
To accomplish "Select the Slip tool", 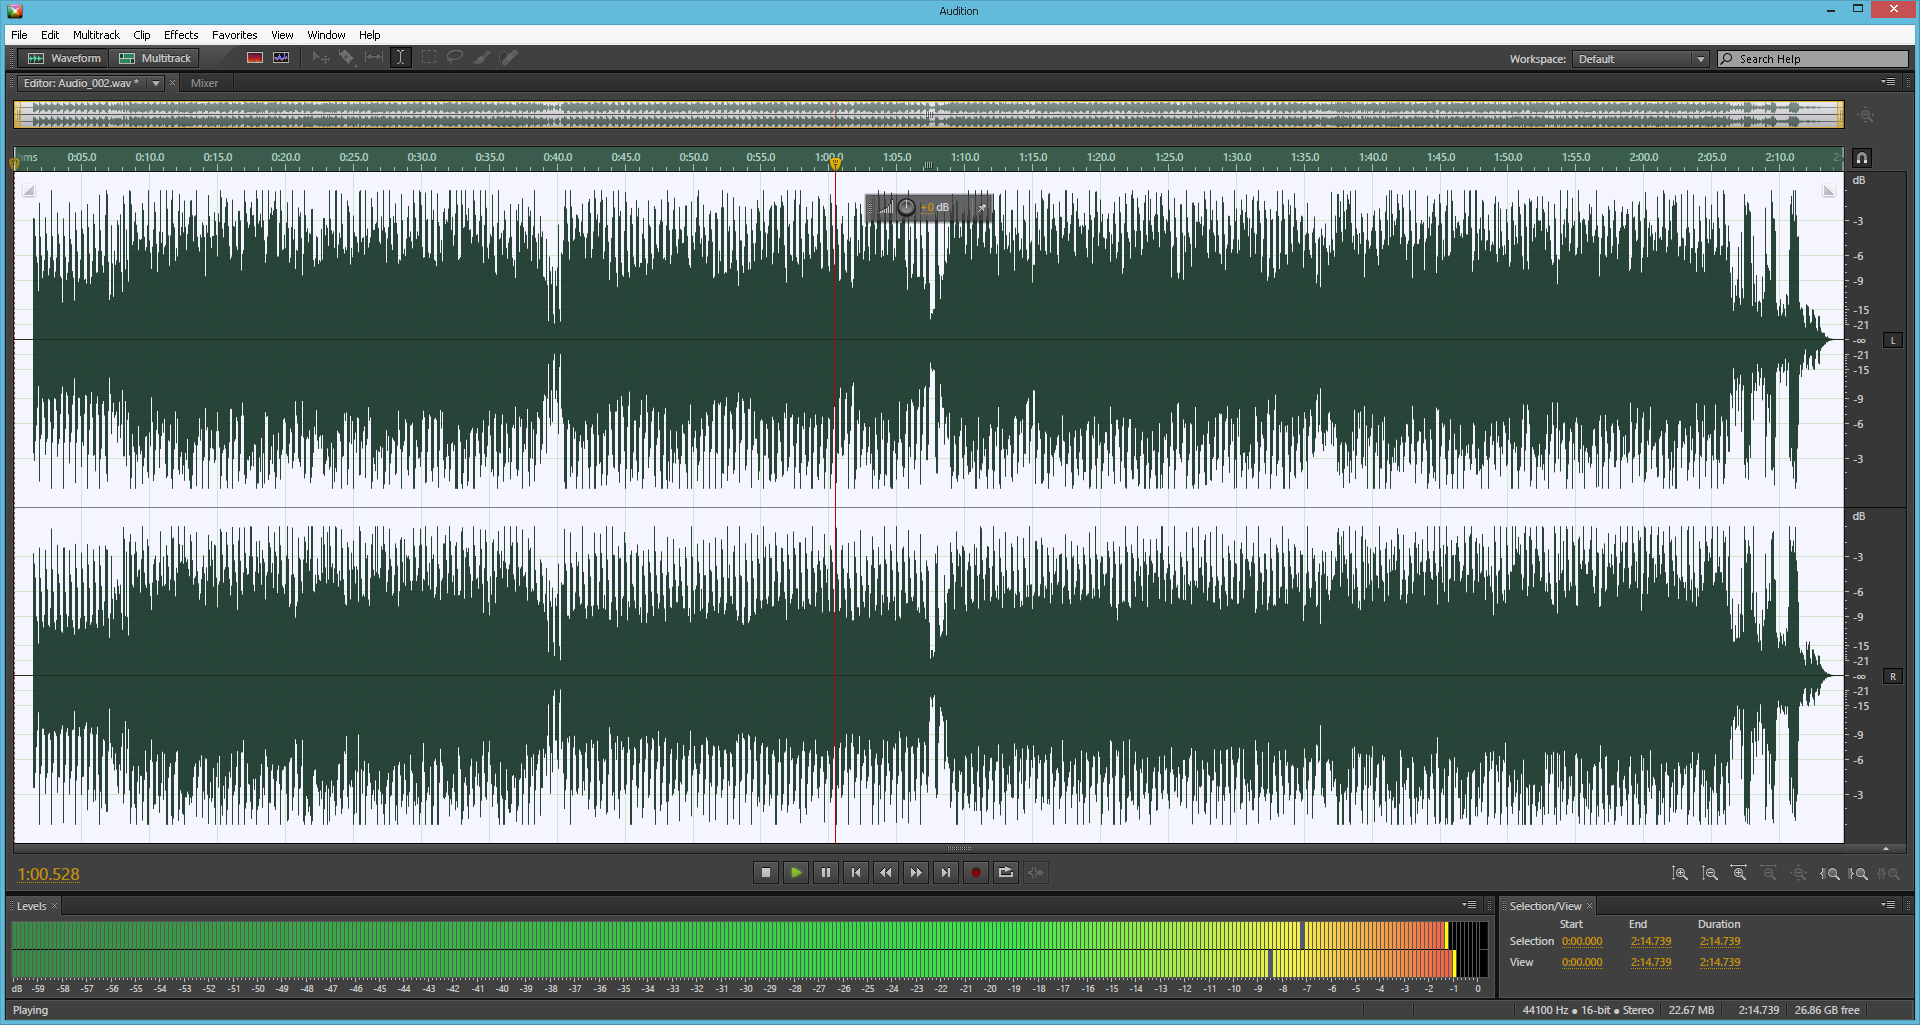I will click(x=374, y=58).
